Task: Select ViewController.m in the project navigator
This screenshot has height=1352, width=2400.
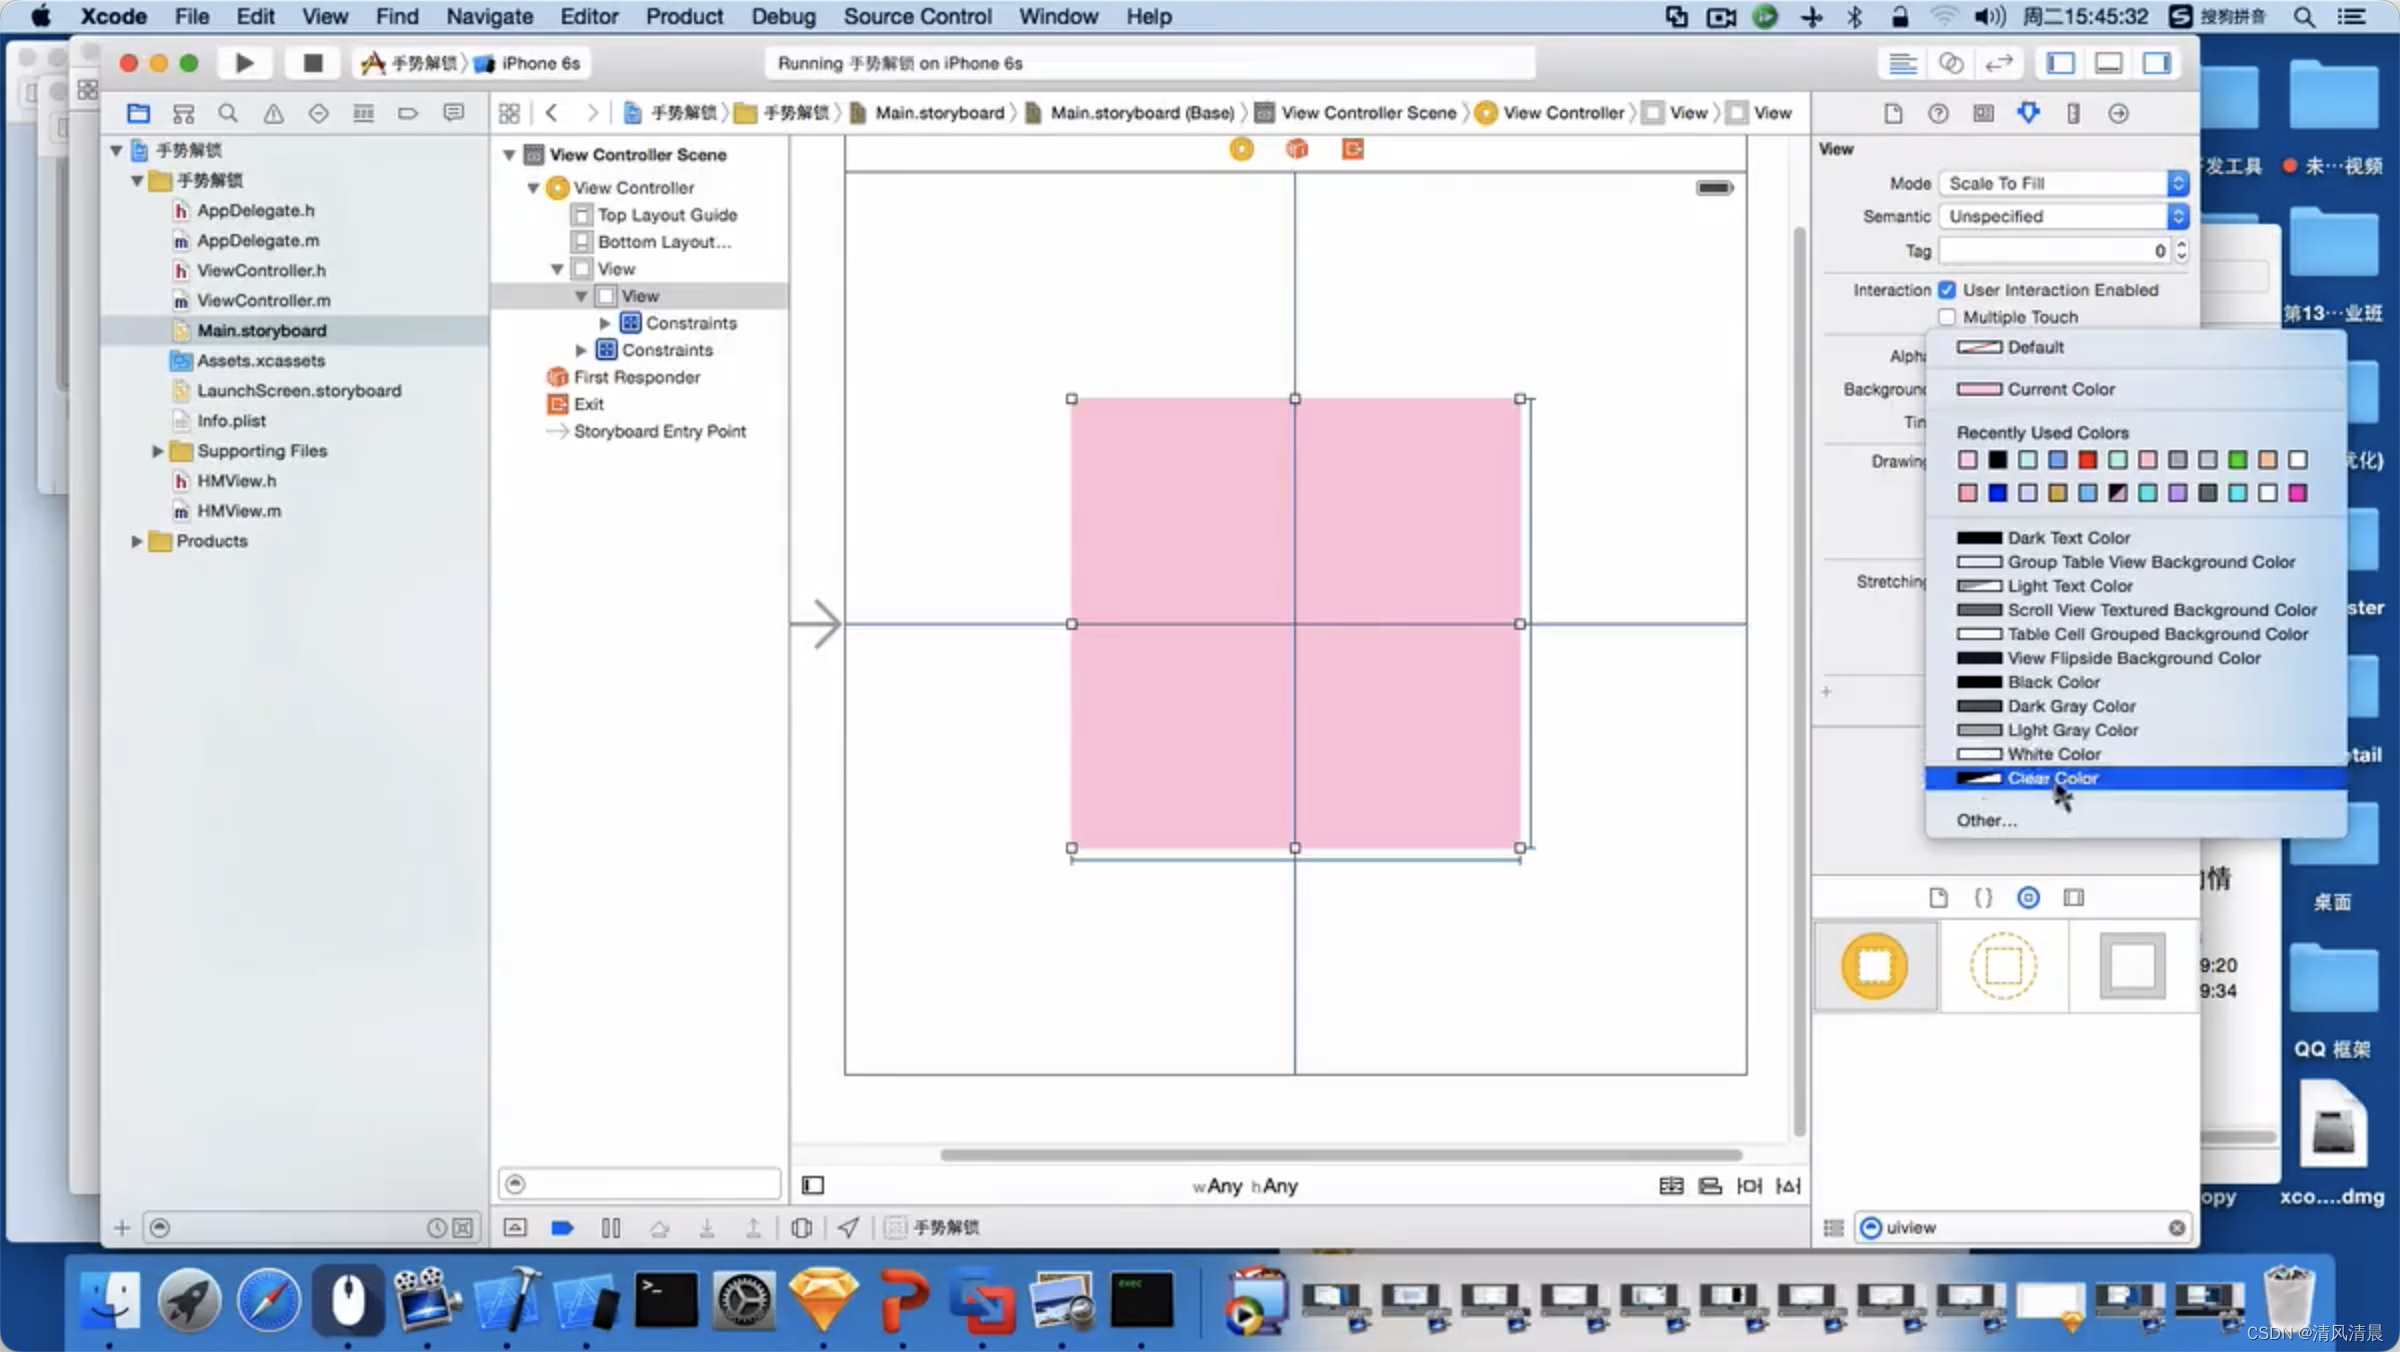Action: coord(263,300)
